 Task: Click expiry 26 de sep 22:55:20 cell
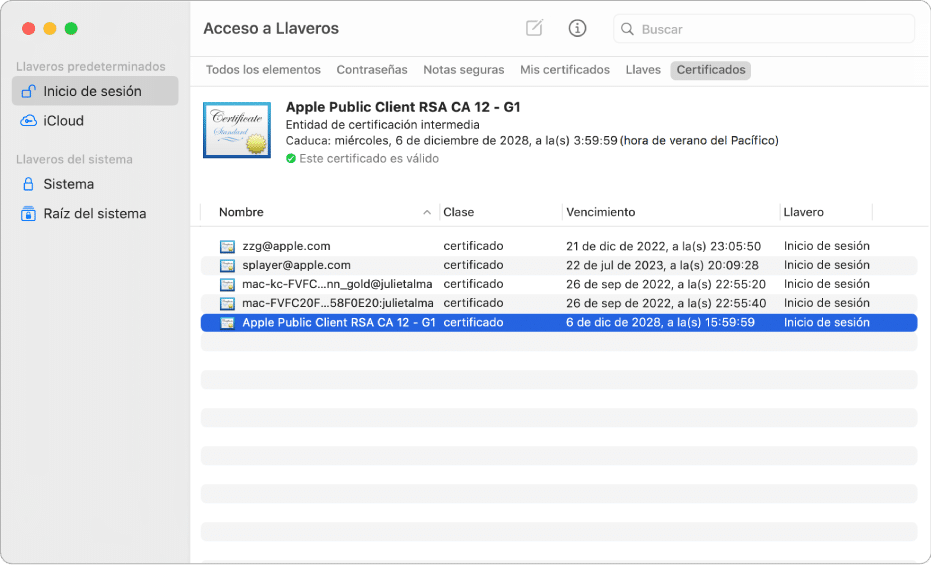click(666, 284)
